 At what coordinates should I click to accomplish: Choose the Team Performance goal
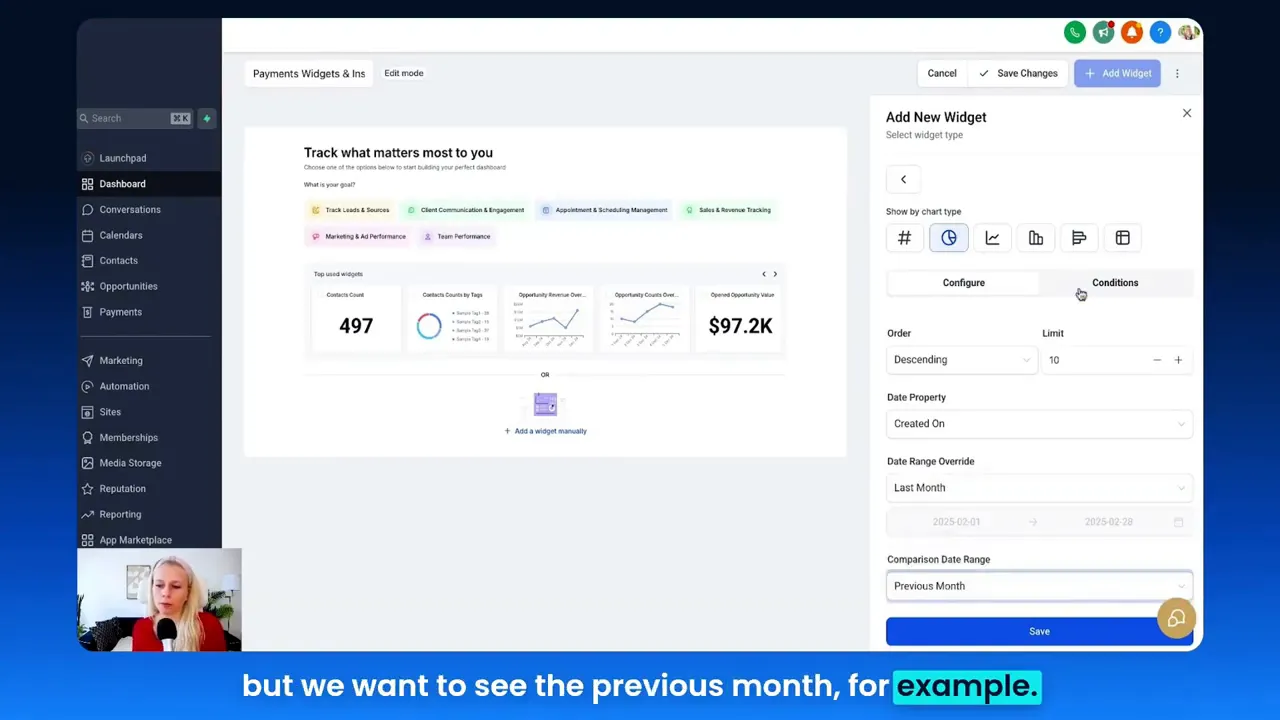(x=457, y=237)
